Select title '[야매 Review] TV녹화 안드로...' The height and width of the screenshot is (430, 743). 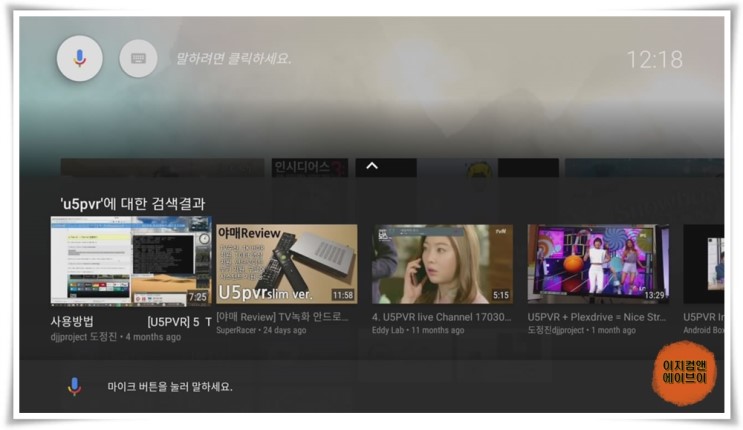282,317
